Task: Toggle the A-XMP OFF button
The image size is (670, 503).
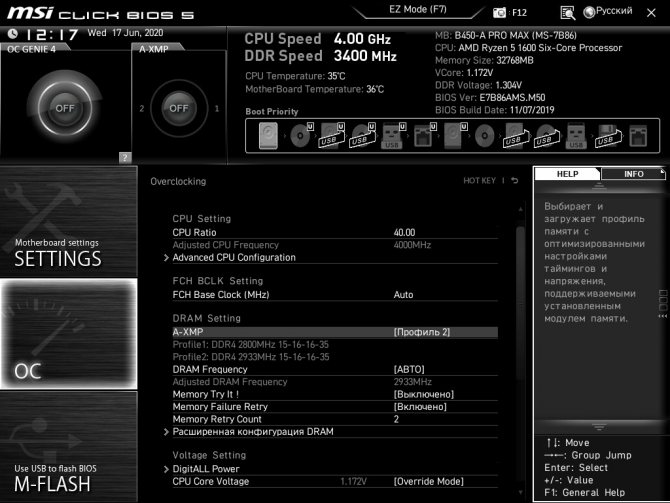Action: (x=178, y=107)
